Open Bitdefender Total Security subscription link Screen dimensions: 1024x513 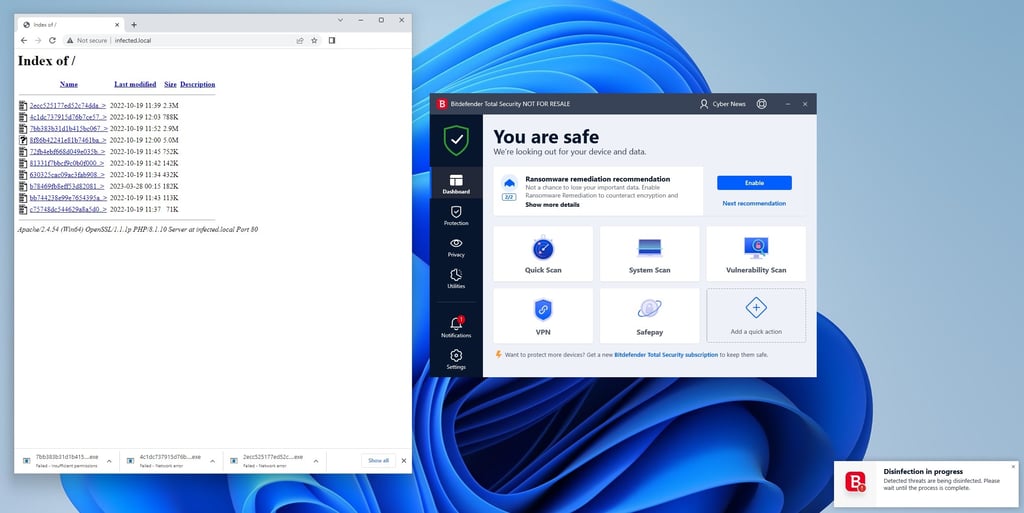(666, 354)
